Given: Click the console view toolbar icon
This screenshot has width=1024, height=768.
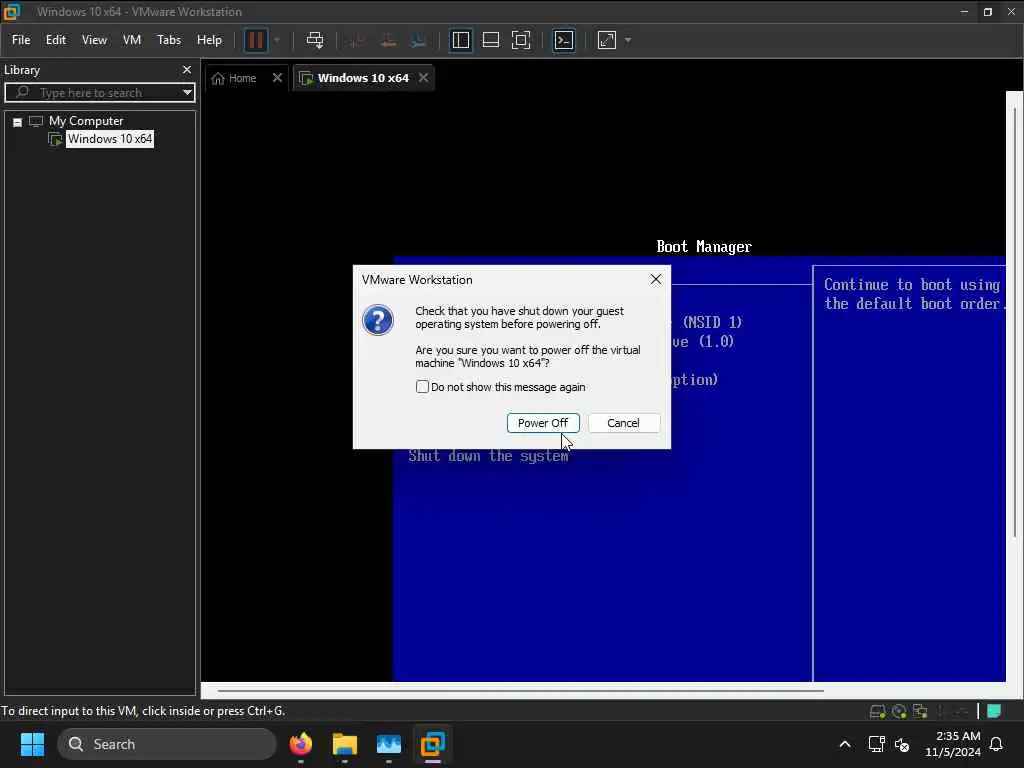Looking at the screenshot, I should [564, 40].
